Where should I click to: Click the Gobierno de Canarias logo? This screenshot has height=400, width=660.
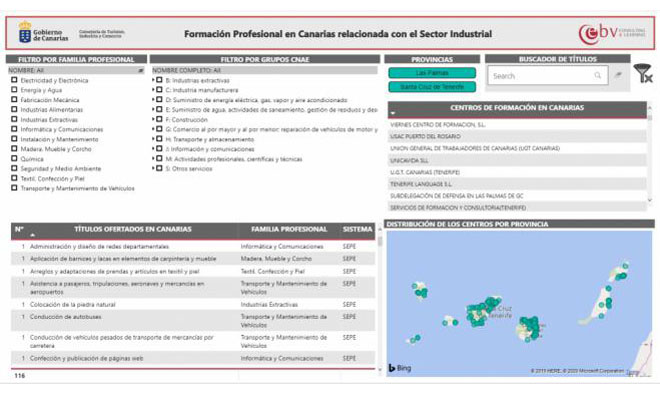(44, 33)
